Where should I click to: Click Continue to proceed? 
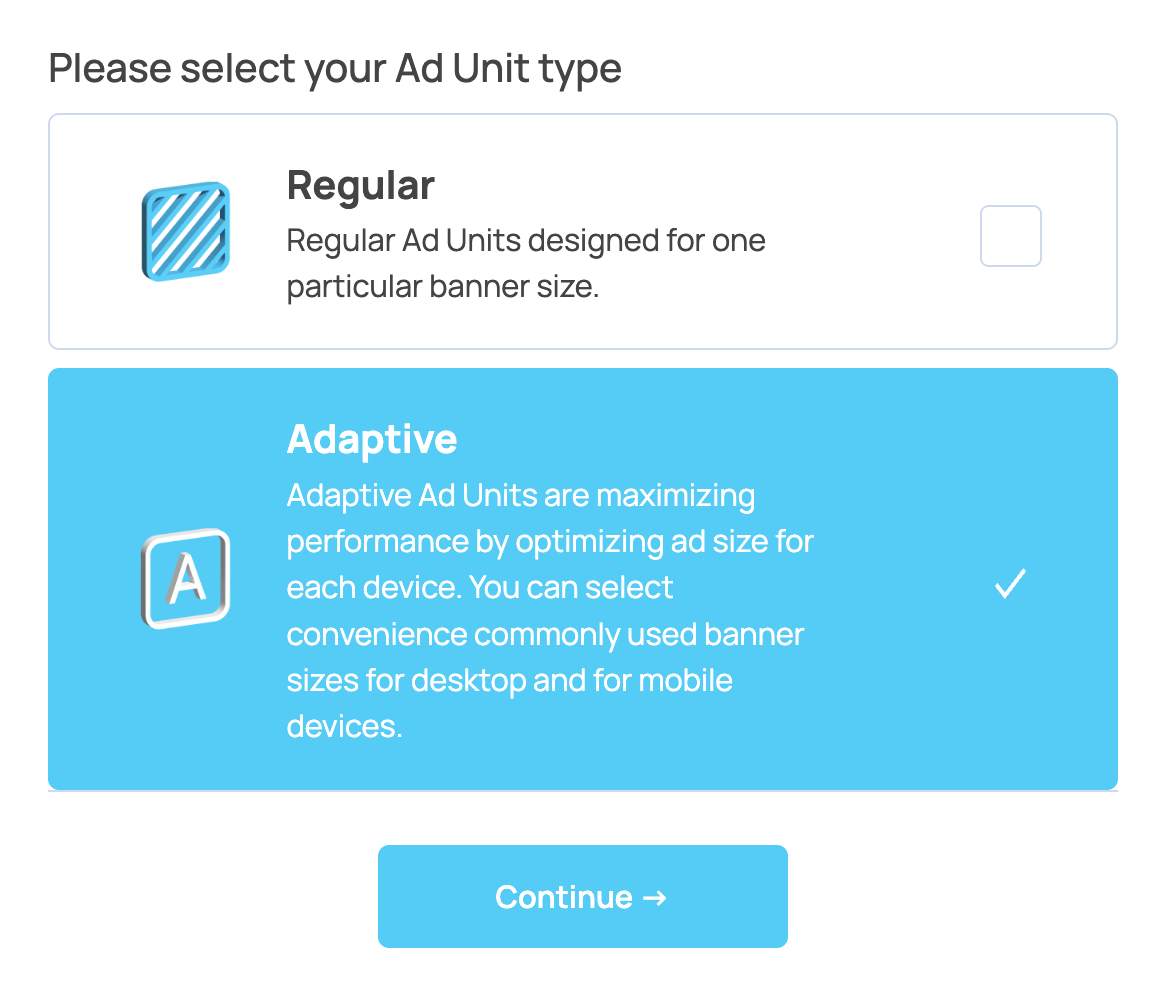(583, 897)
